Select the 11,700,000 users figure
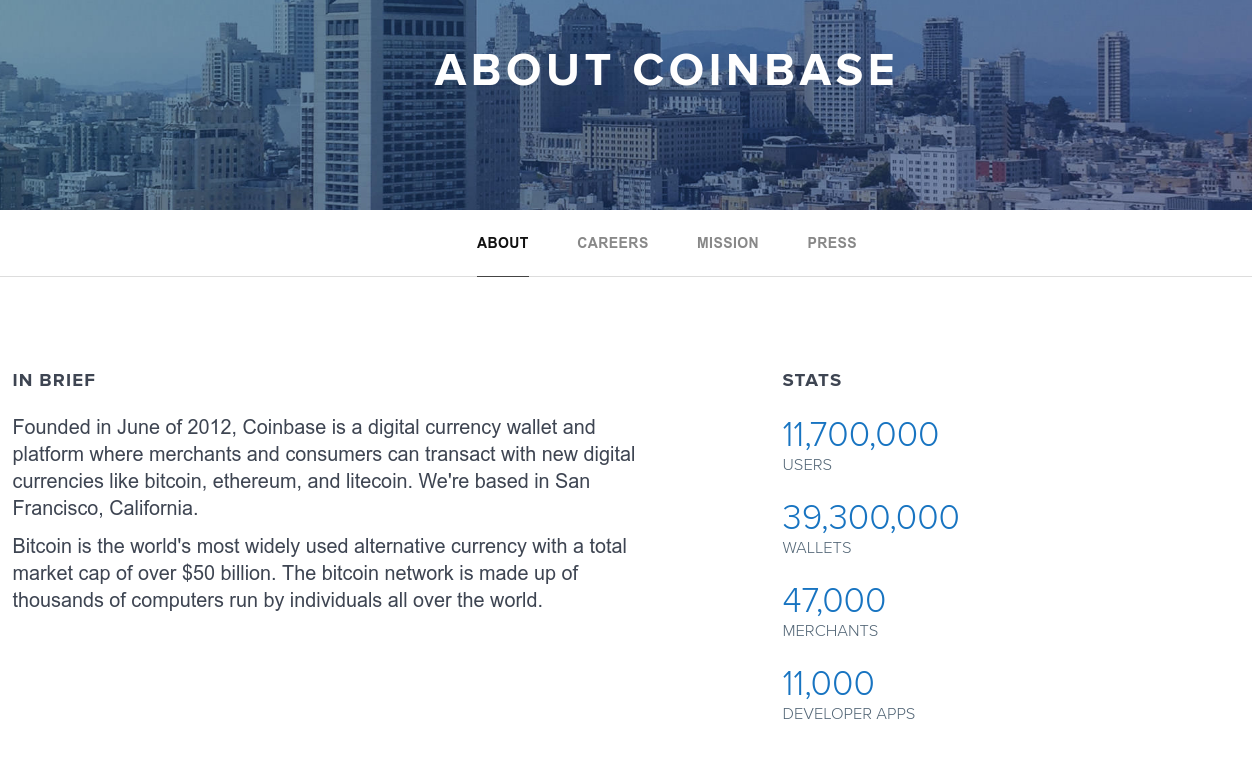Screen dimensions: 1252x765 (860, 435)
